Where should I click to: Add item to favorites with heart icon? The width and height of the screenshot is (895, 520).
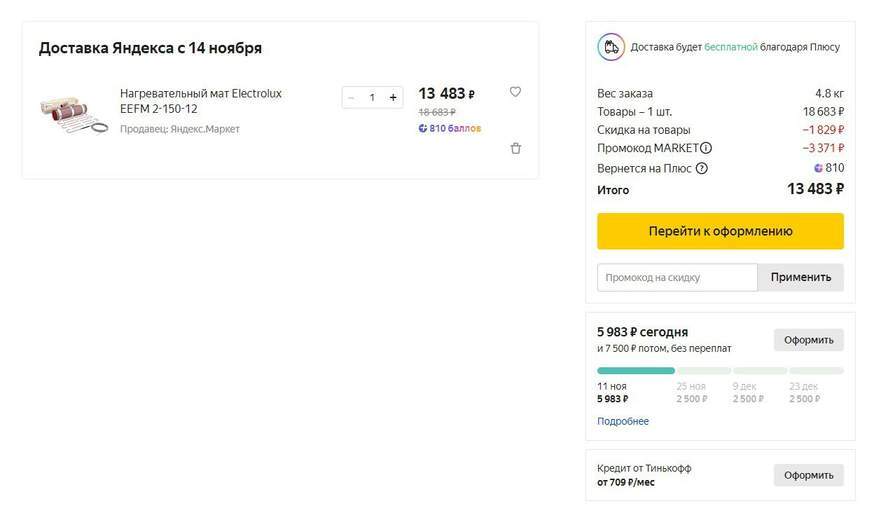point(515,92)
